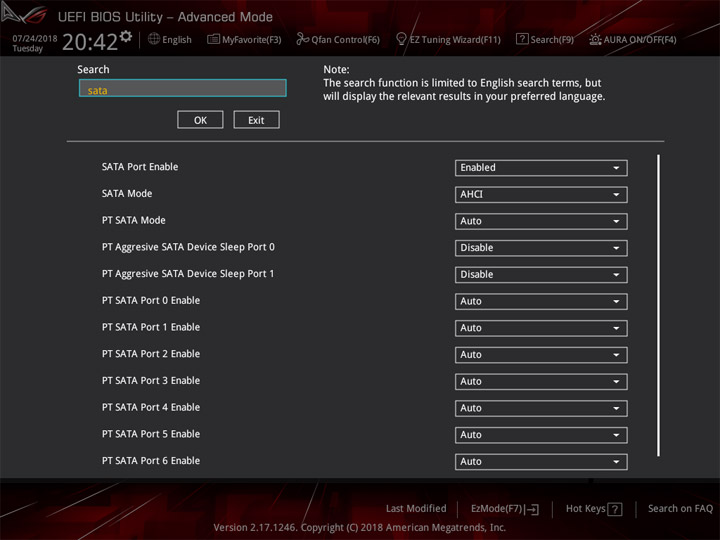Viewport: 720px width, 540px height.
Task: Open the PT SATA Mode dropdown
Action: (541, 221)
